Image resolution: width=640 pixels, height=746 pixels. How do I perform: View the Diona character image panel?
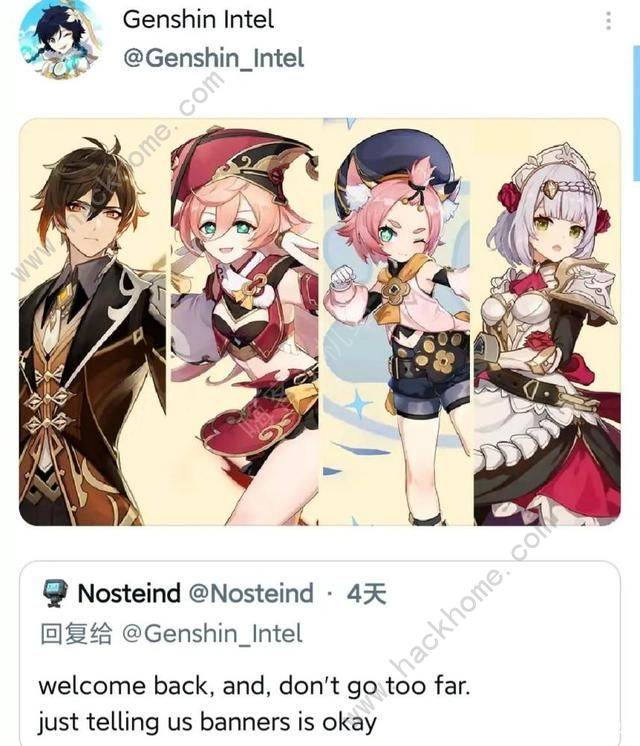pyautogui.click(x=396, y=322)
